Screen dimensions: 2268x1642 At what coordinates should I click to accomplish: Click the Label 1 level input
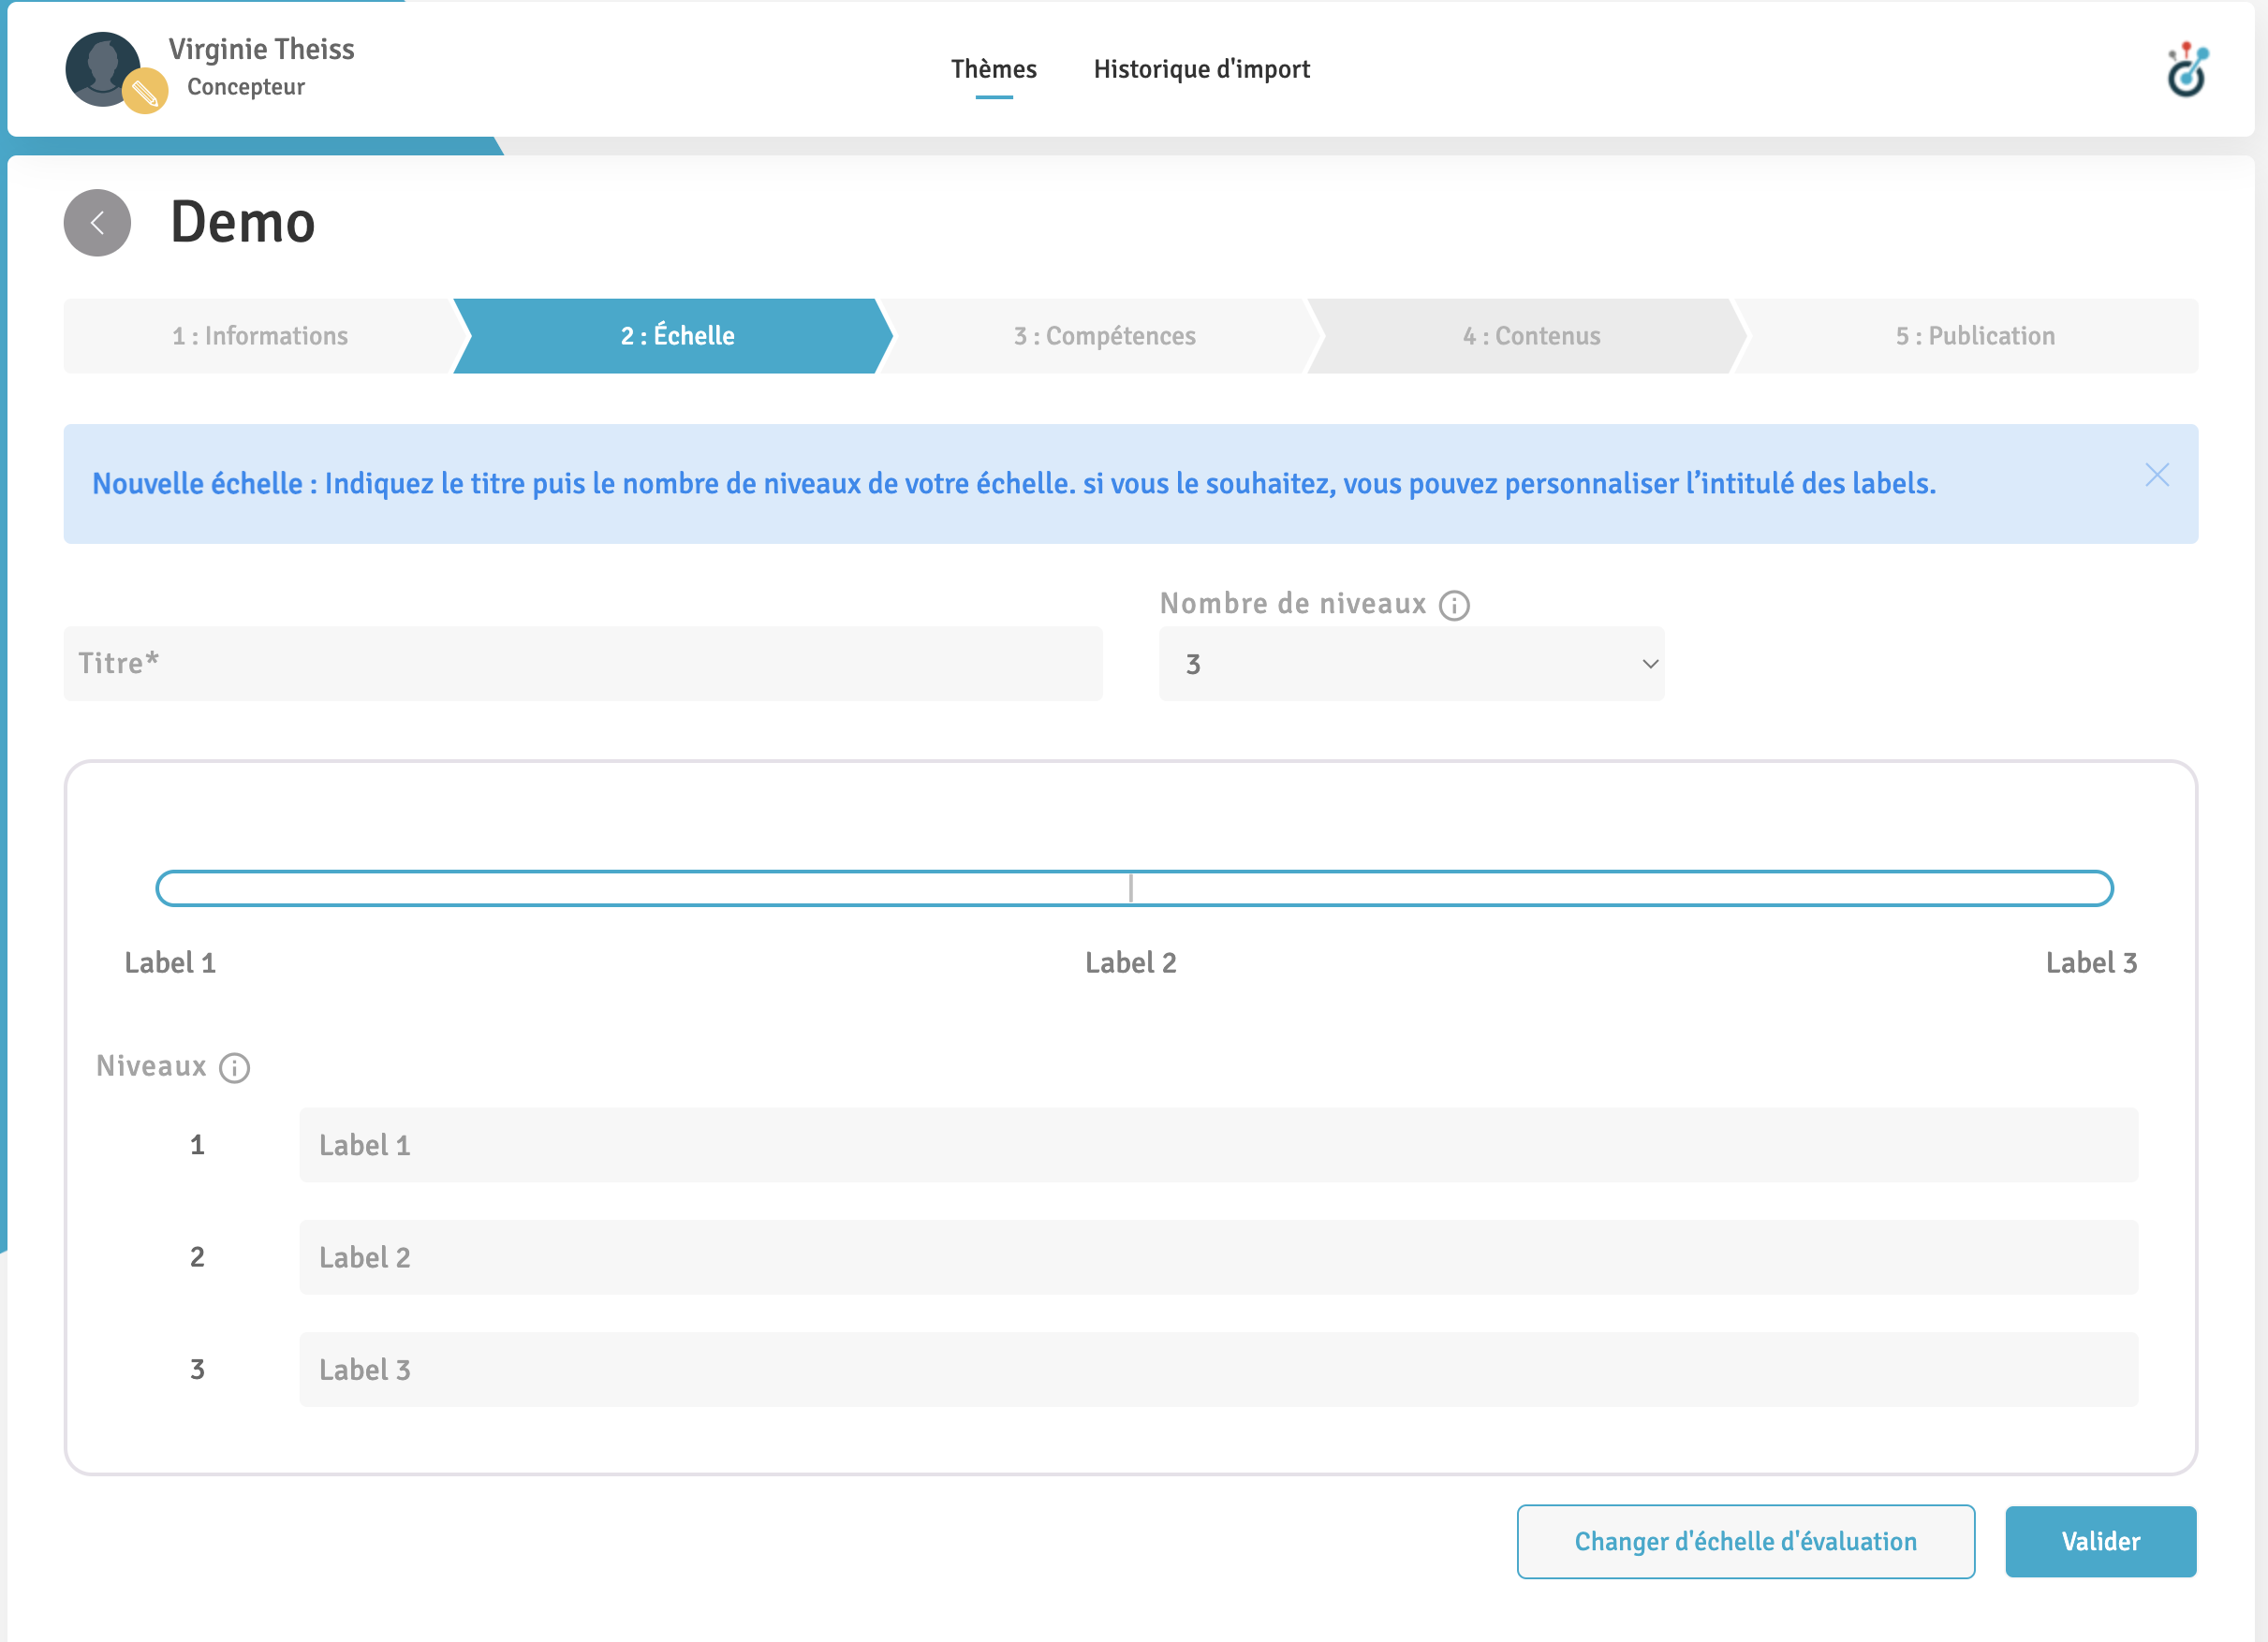[x=1217, y=1145]
